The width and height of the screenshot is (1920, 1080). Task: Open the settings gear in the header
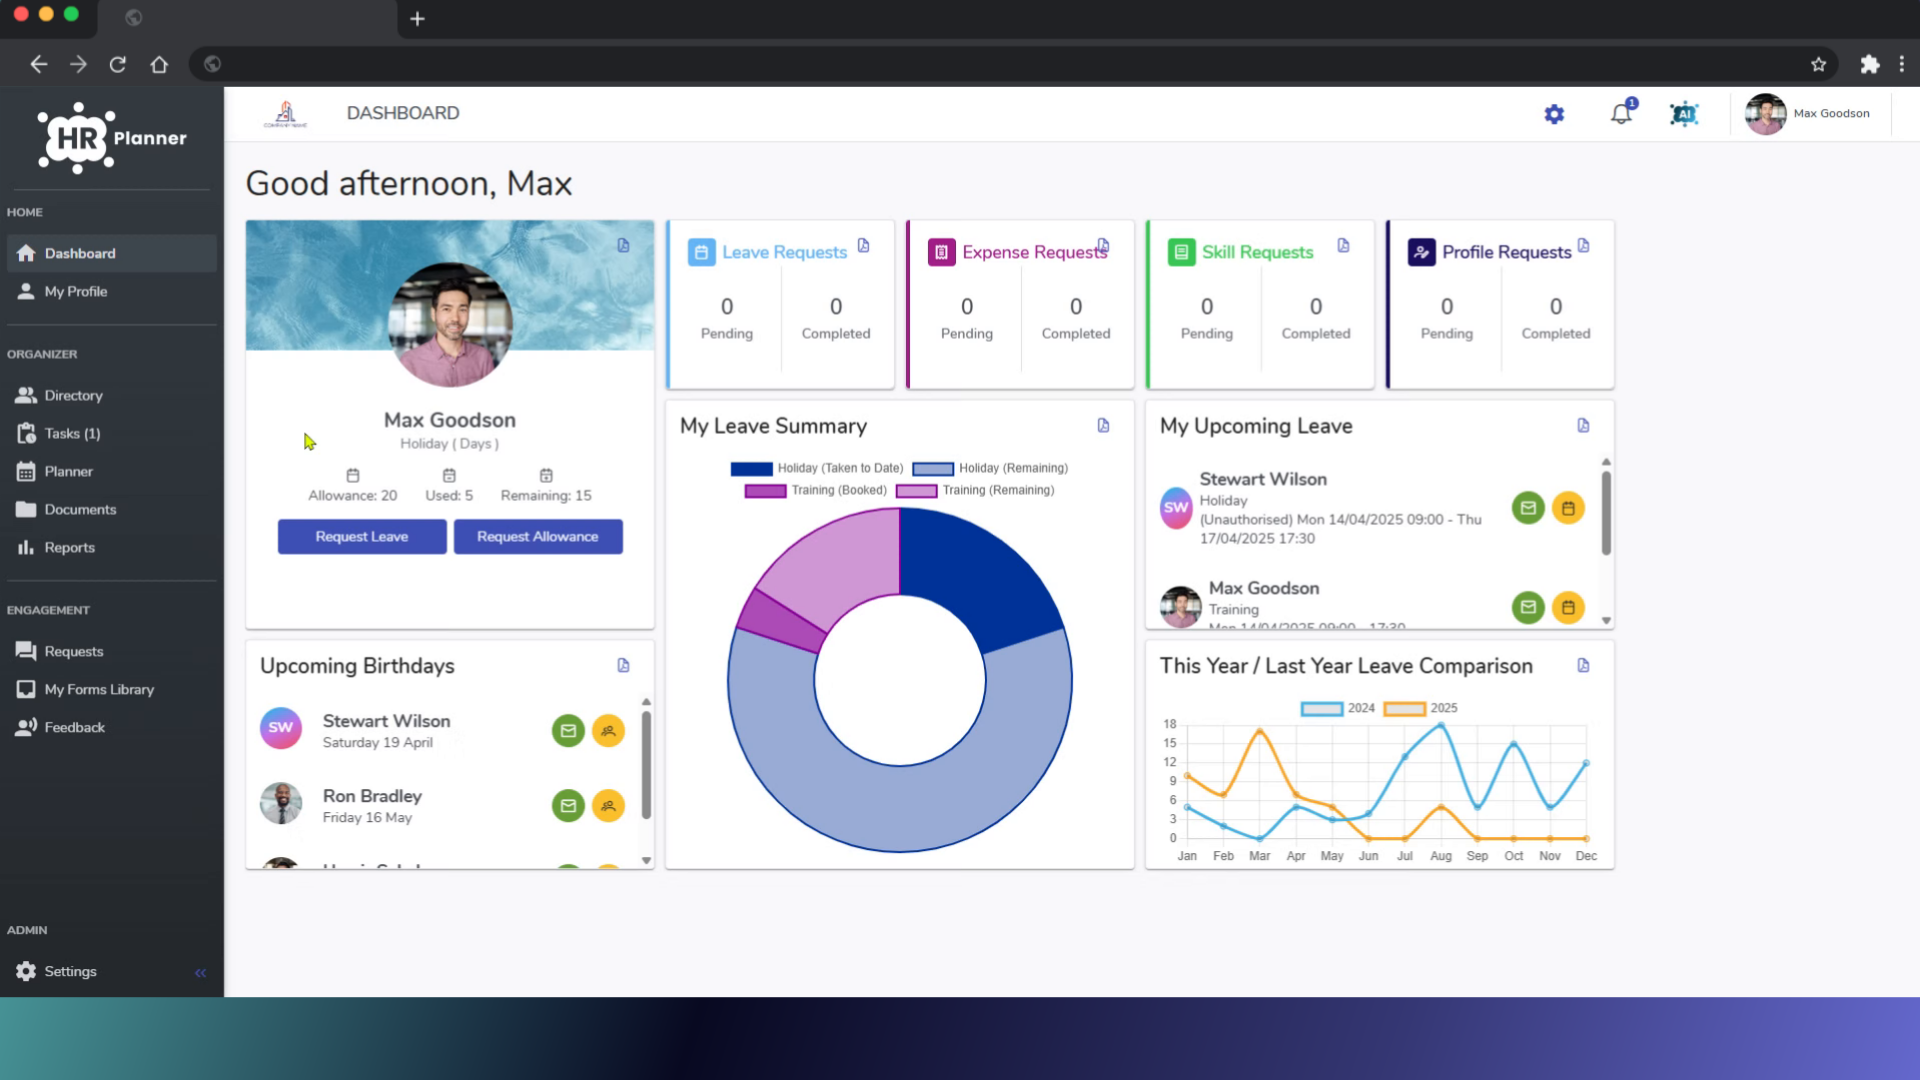click(x=1554, y=114)
